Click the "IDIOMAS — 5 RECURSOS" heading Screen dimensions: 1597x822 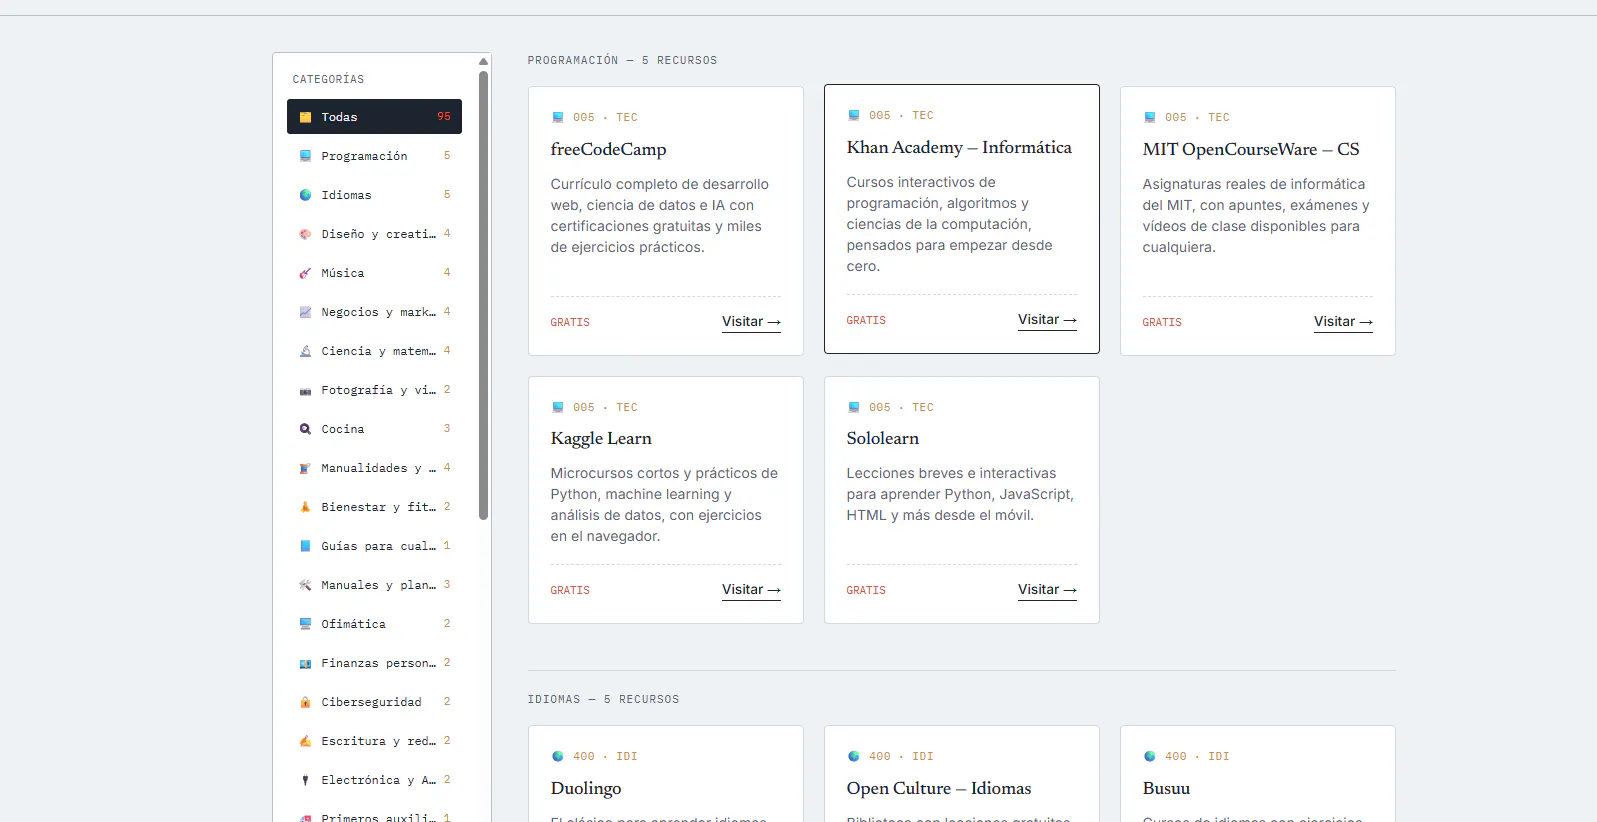pyautogui.click(x=603, y=700)
